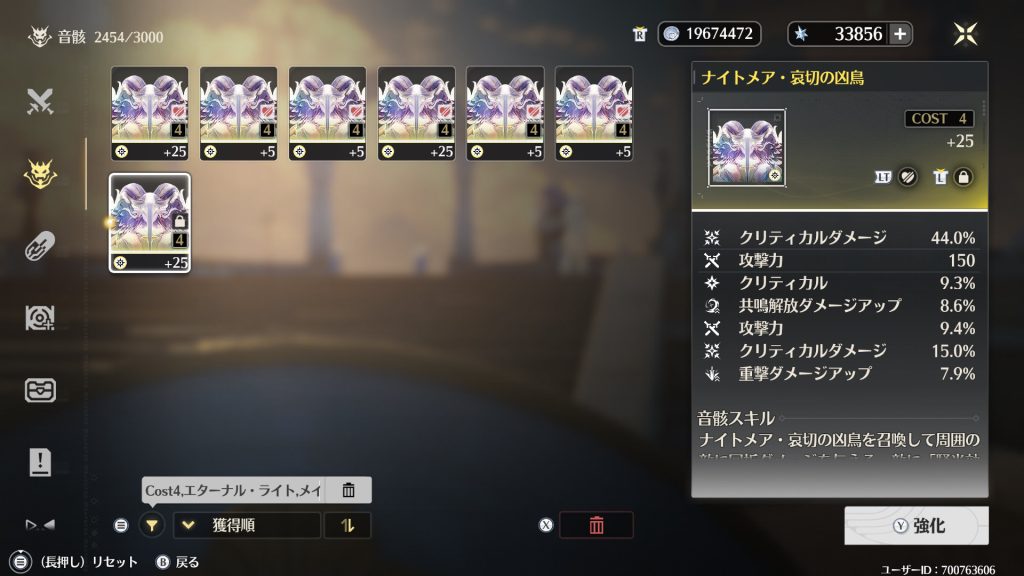
Task: Open the pill-shaped items sidebar tab
Action: pyautogui.click(x=40, y=246)
